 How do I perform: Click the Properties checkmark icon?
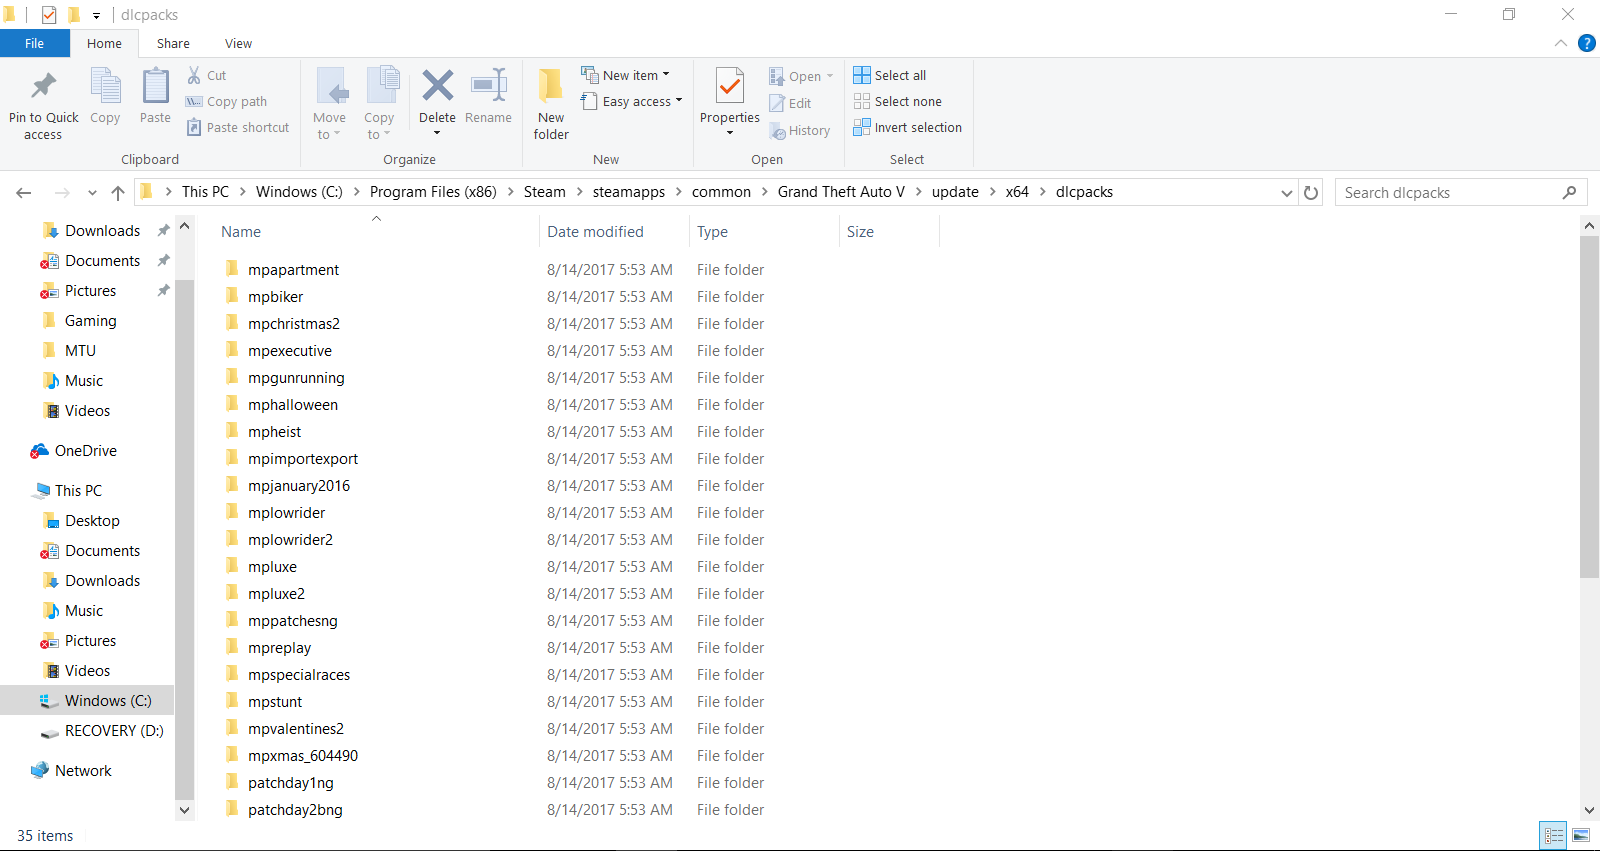coord(730,86)
